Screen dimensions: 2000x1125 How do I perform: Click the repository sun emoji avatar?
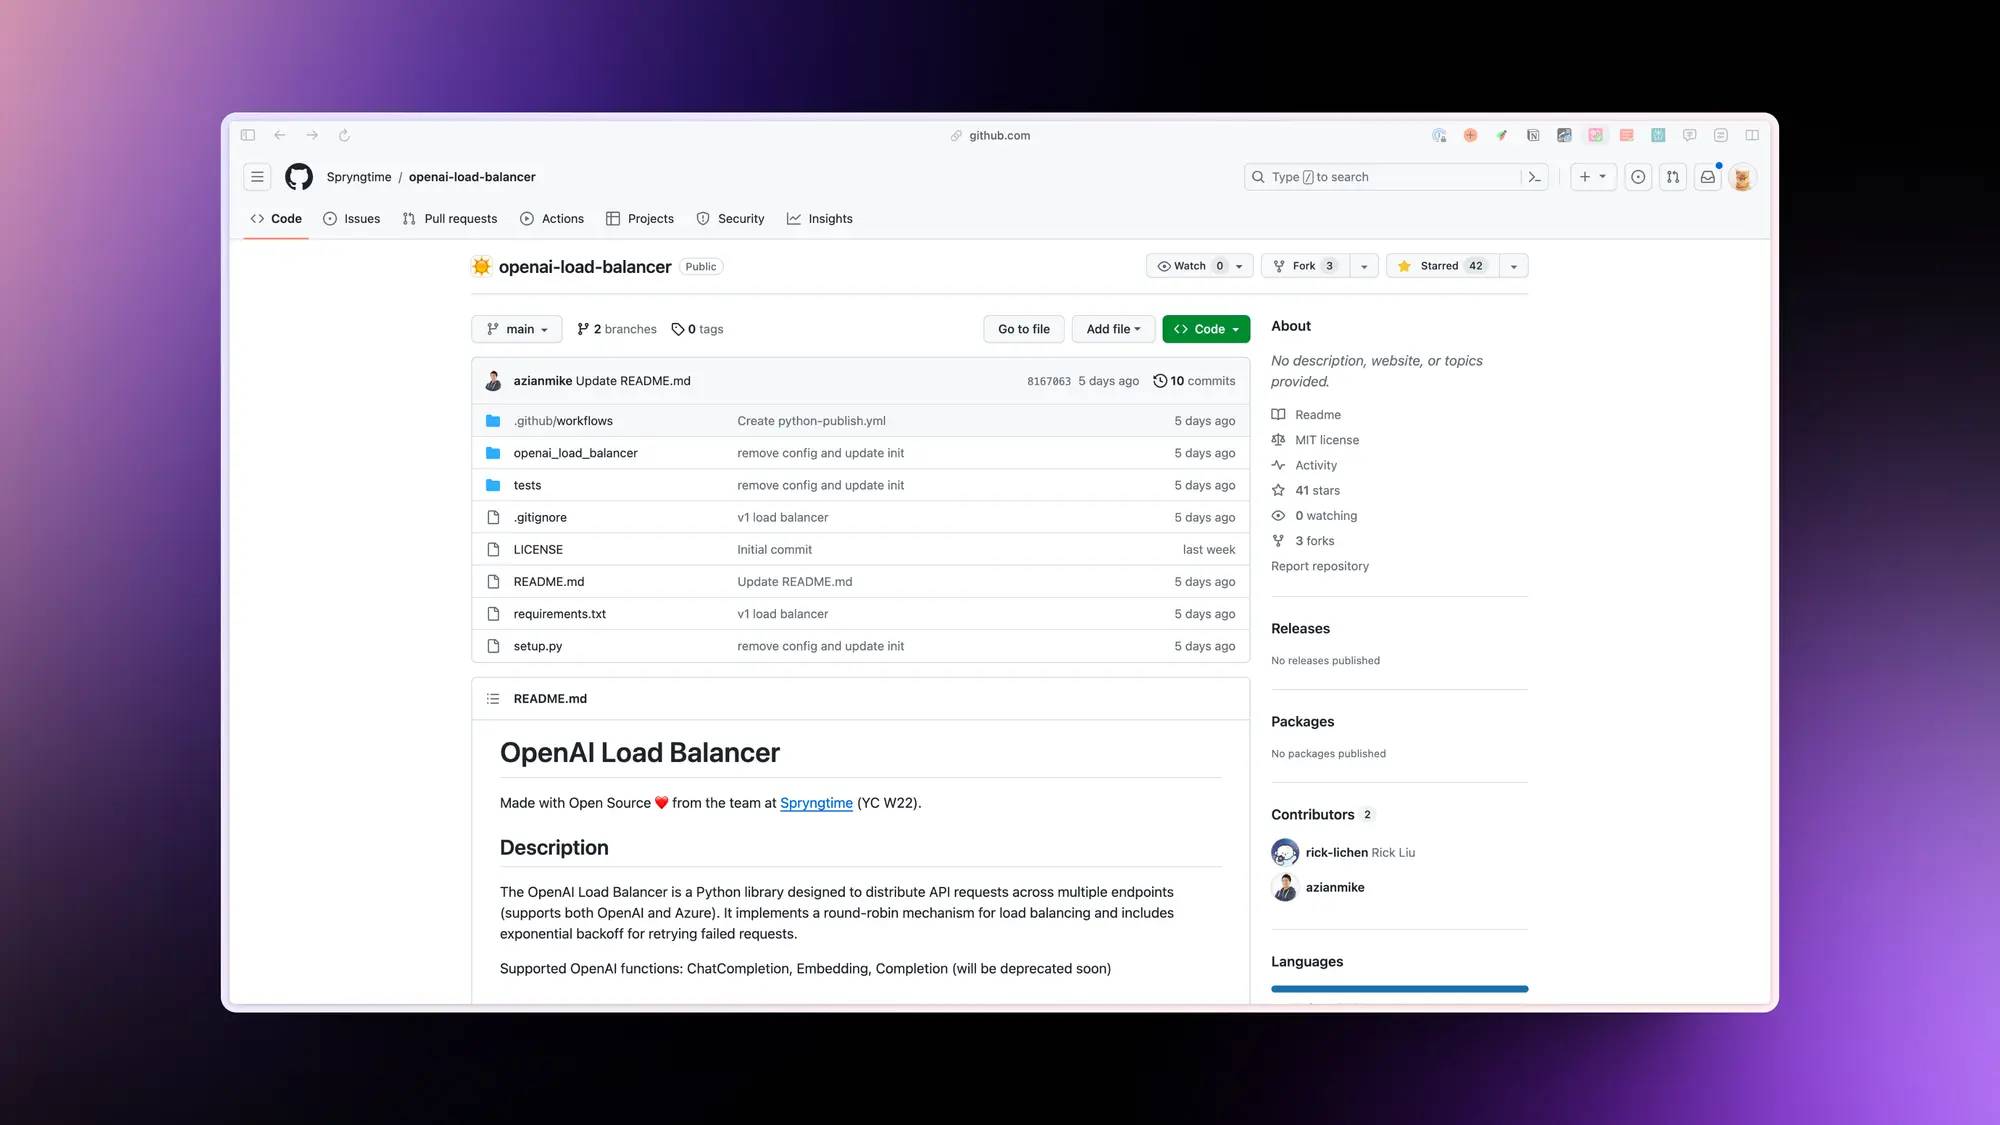[x=482, y=266]
